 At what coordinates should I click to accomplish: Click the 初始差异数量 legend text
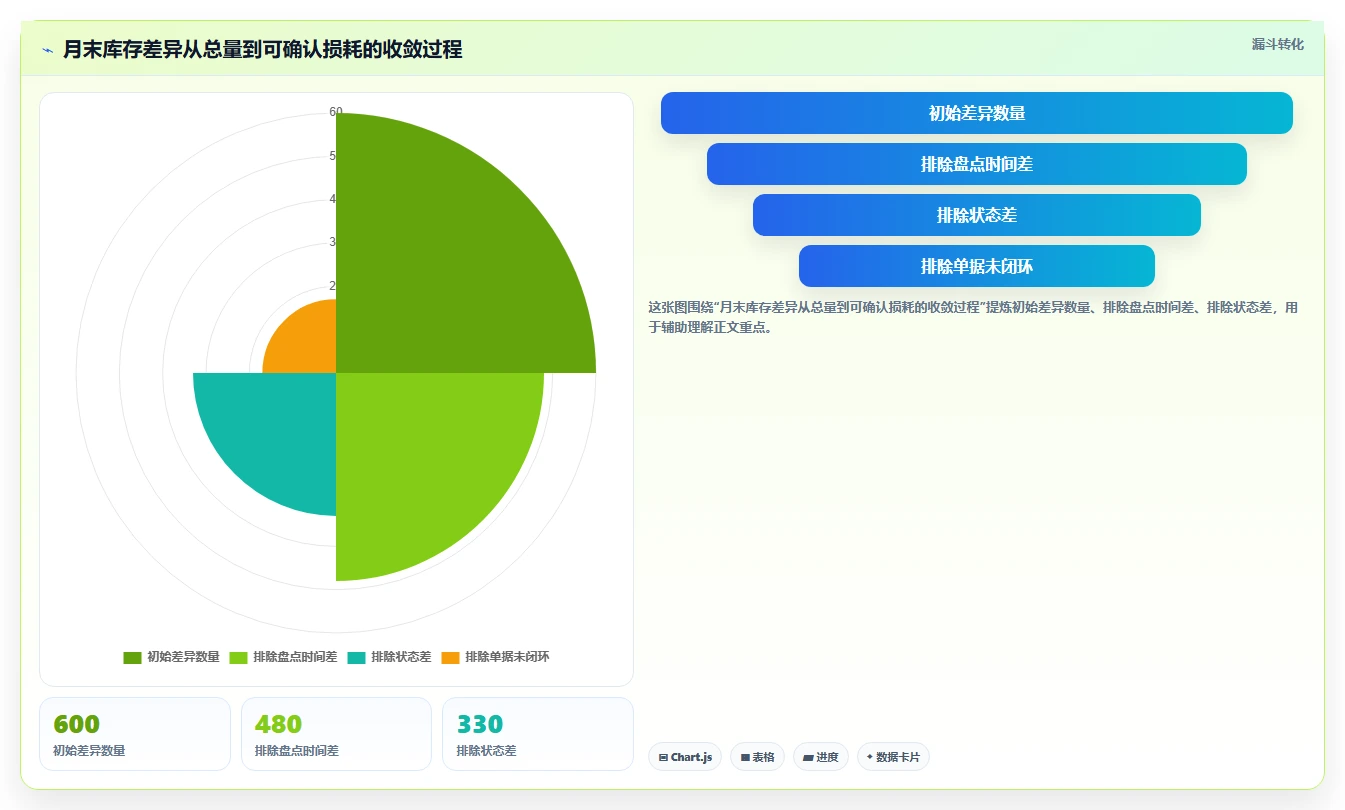(x=183, y=657)
